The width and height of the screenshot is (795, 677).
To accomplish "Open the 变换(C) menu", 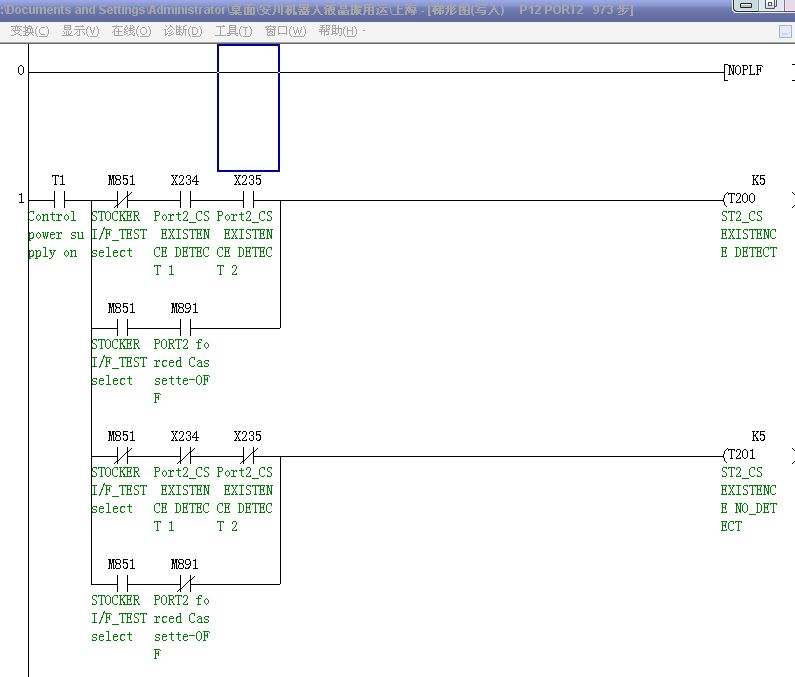I will click(x=29, y=31).
